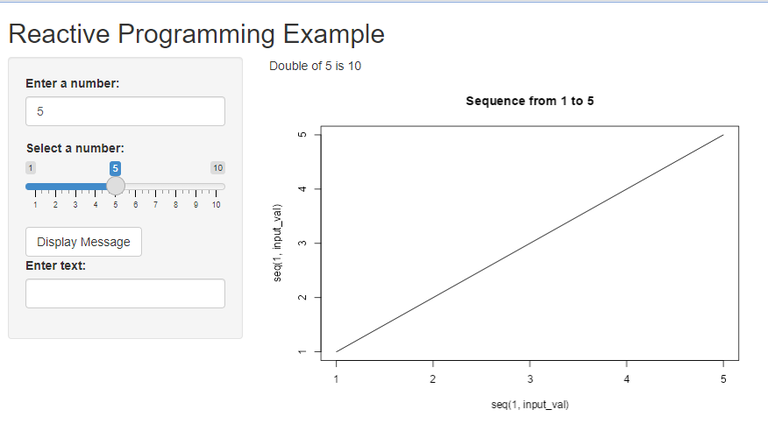The width and height of the screenshot is (768, 438).
Task: Focus the 'Enter text' input box
Action: click(125, 293)
